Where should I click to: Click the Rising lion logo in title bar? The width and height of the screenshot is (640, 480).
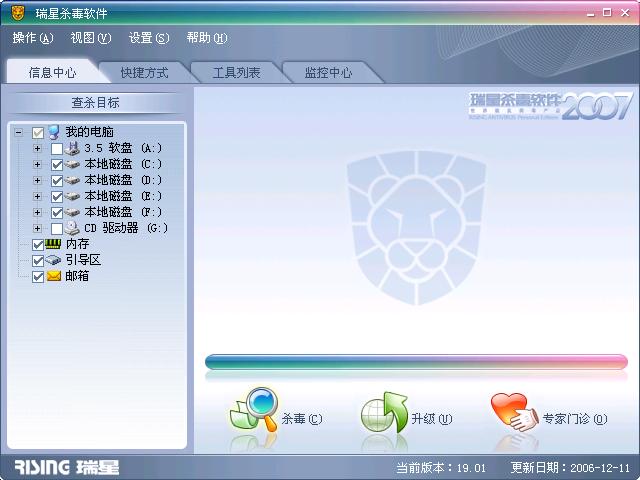coord(18,13)
